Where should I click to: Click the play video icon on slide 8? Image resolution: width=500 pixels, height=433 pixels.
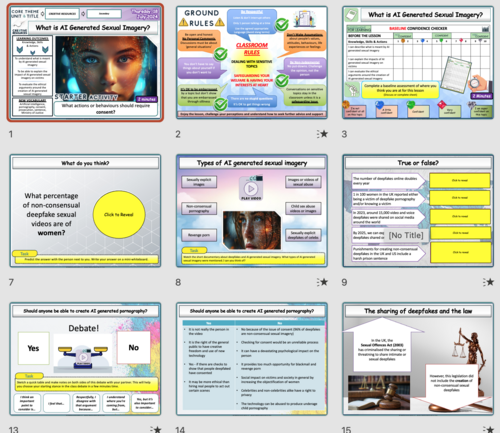pos(251,189)
